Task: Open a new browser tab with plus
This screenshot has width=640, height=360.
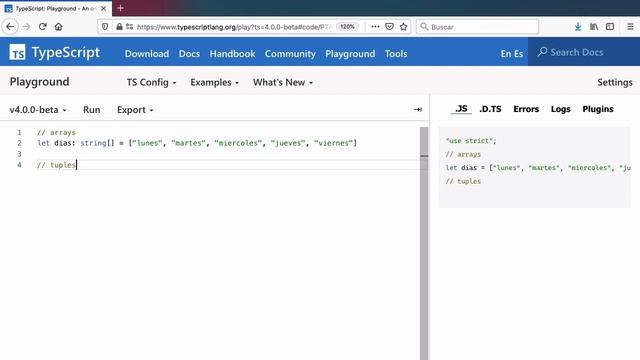Action: [120, 8]
